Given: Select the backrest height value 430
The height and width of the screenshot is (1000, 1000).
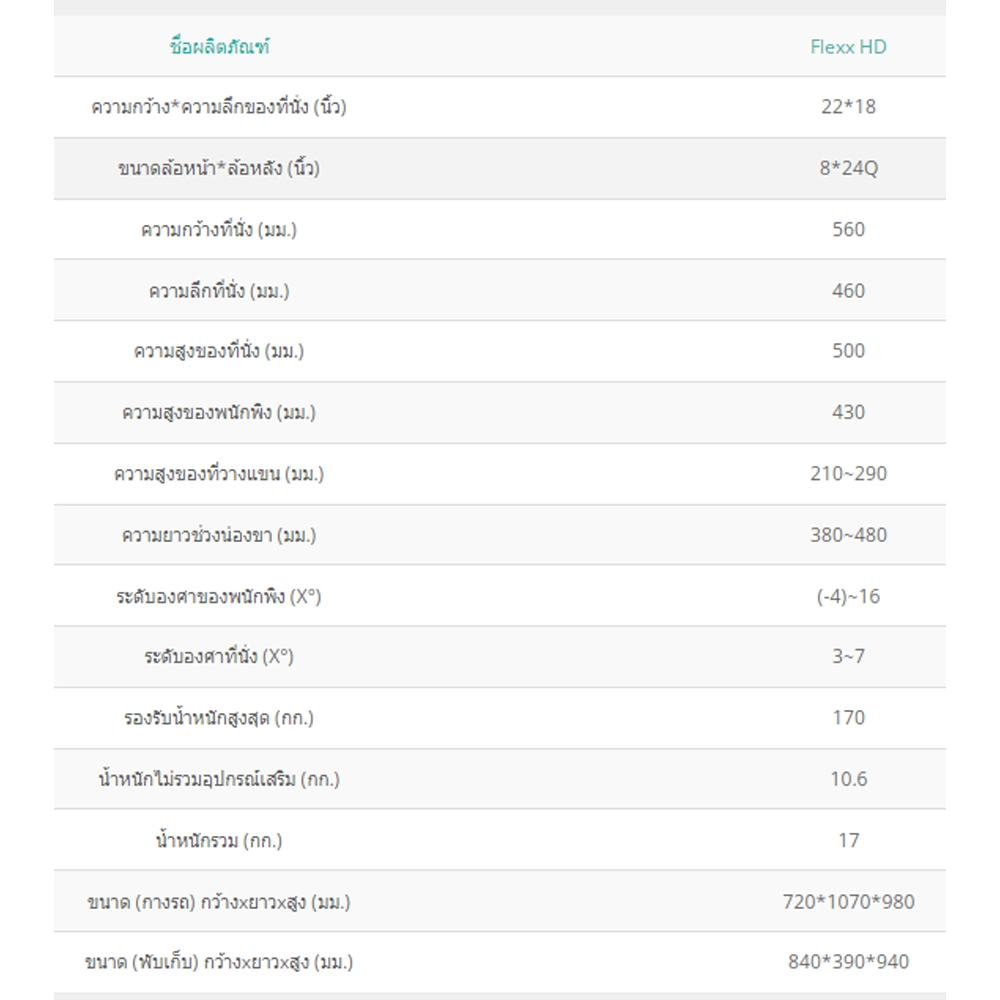Looking at the screenshot, I should pyautogui.click(x=848, y=411).
